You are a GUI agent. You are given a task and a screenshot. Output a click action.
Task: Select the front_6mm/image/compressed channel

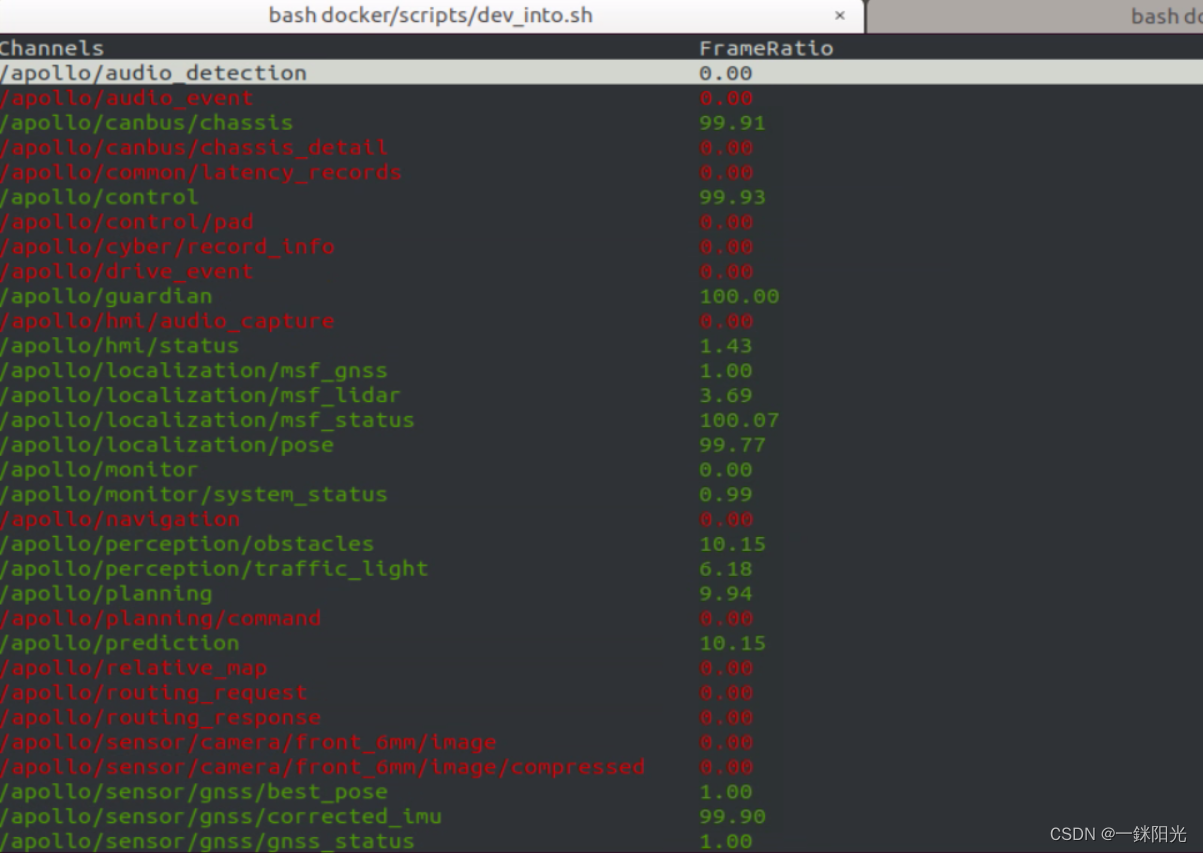(x=323, y=767)
